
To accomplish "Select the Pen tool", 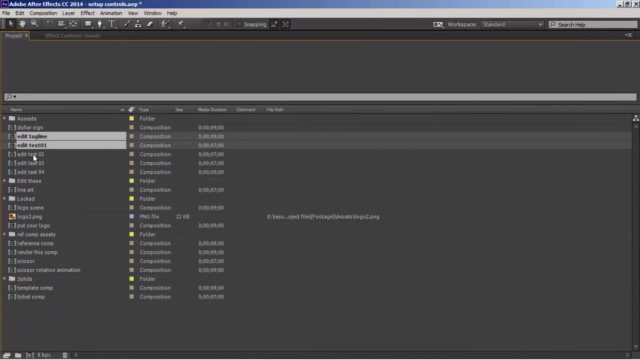I will 100,24.
